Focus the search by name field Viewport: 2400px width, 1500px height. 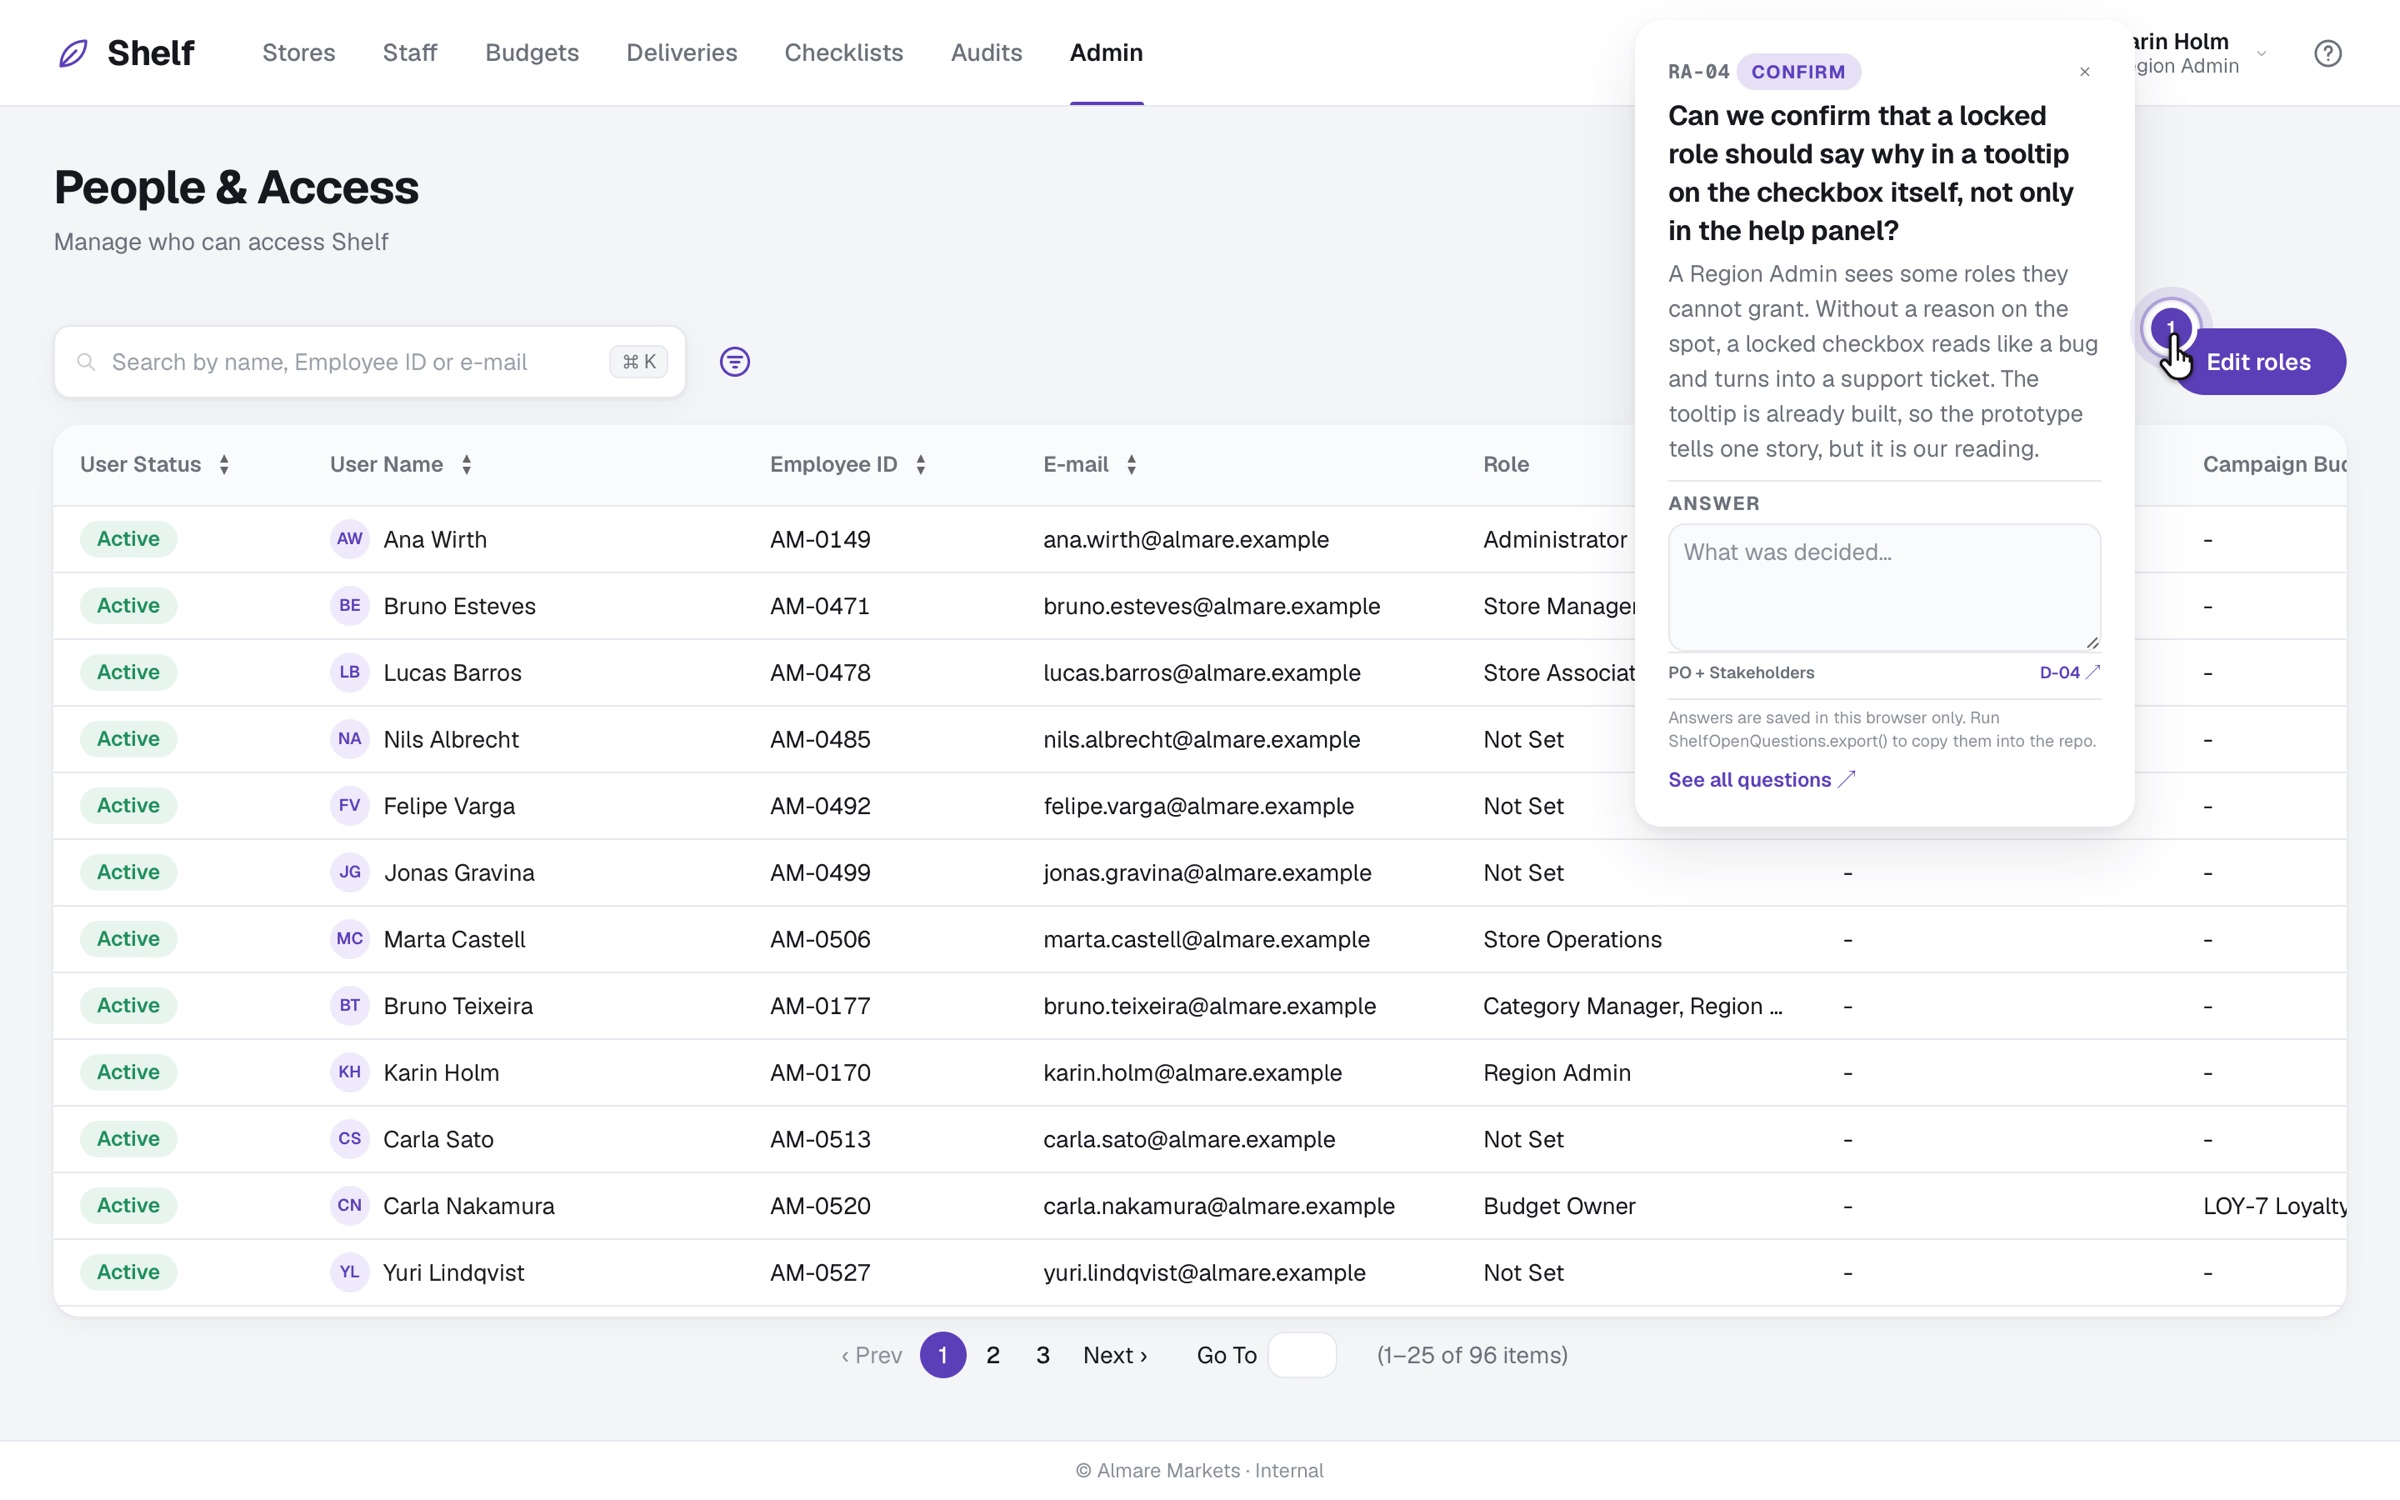point(370,362)
